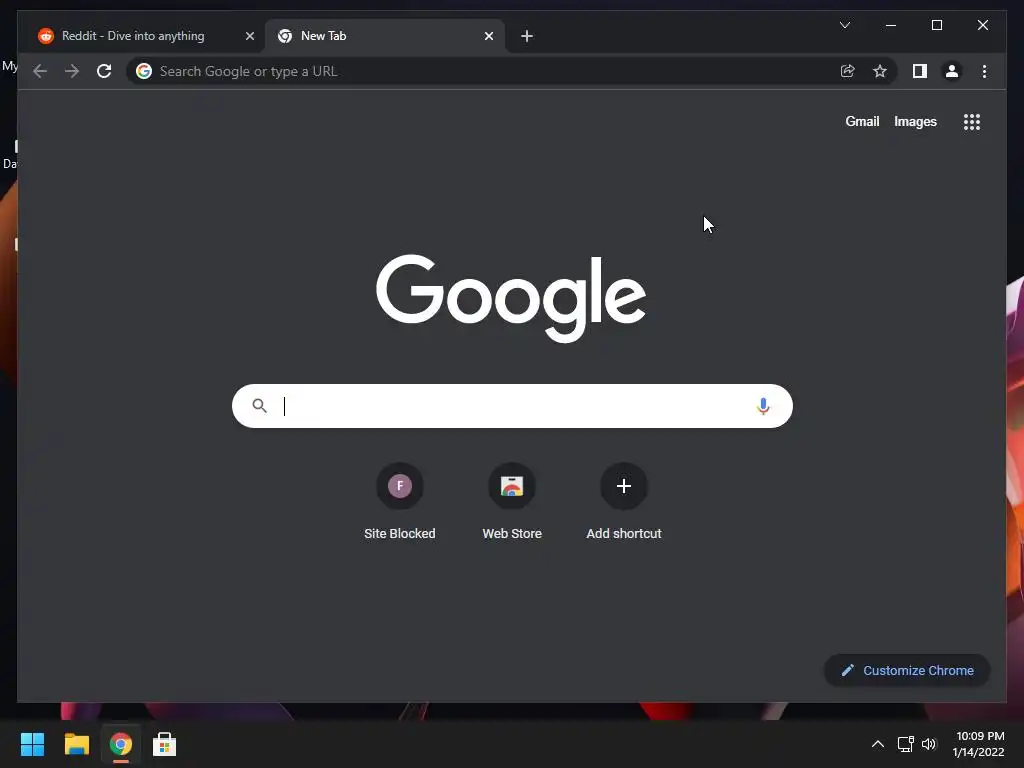Open the clock showing 10:09 PM
The height and width of the screenshot is (768, 1024).
click(978, 744)
